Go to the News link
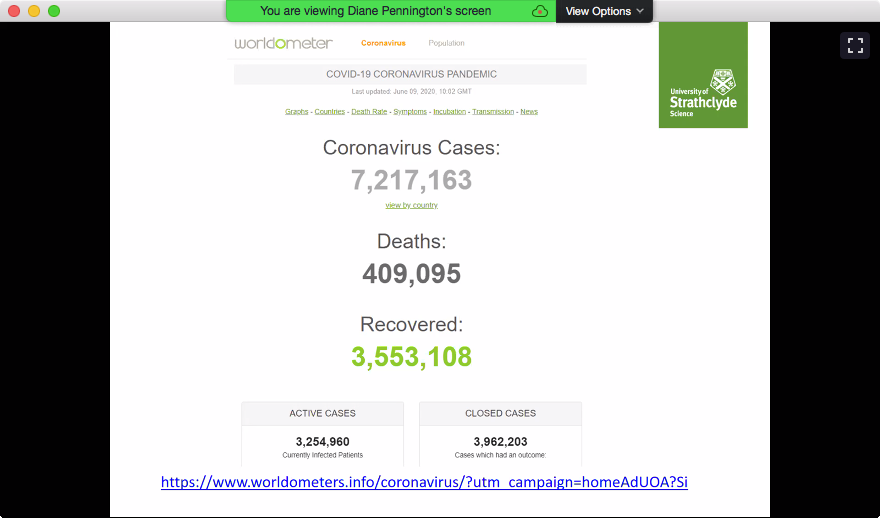Viewport: 880px width, 518px height. click(x=529, y=111)
